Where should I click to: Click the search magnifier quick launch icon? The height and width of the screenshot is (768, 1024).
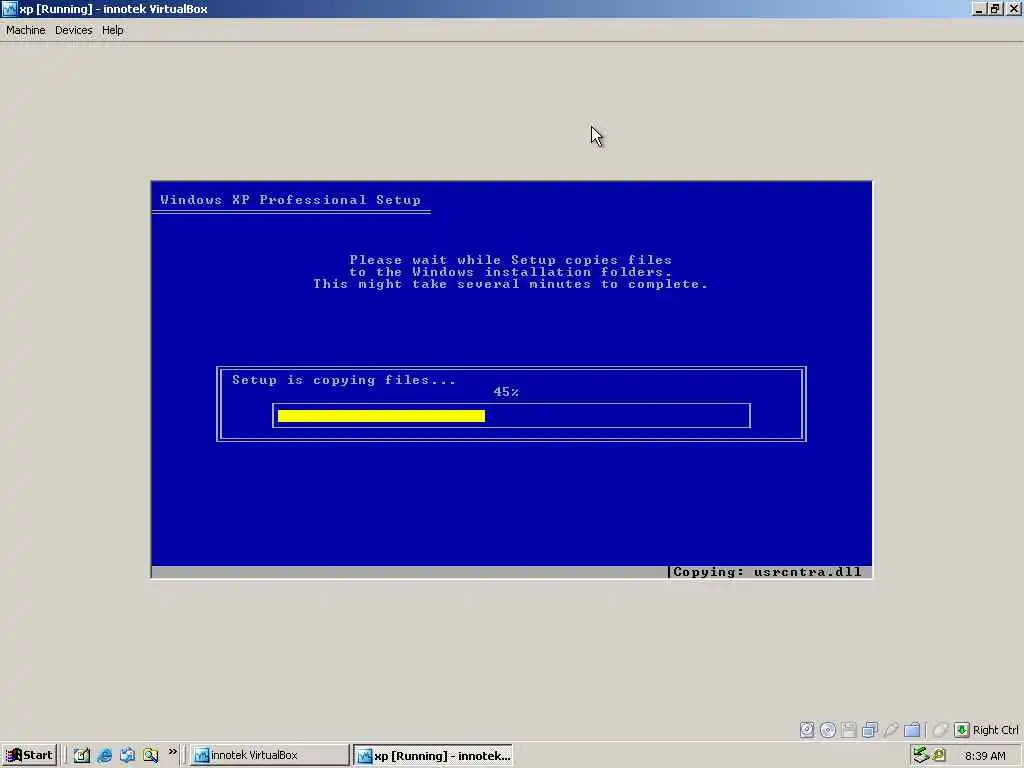[x=151, y=755]
